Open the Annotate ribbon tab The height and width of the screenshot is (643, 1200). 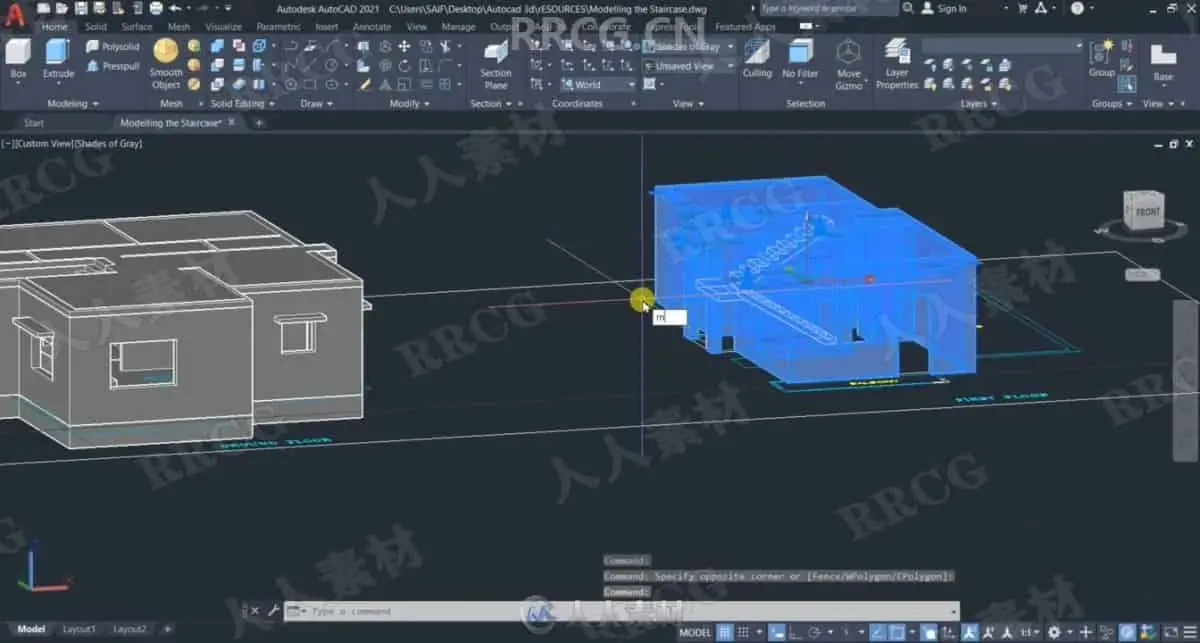[372, 27]
